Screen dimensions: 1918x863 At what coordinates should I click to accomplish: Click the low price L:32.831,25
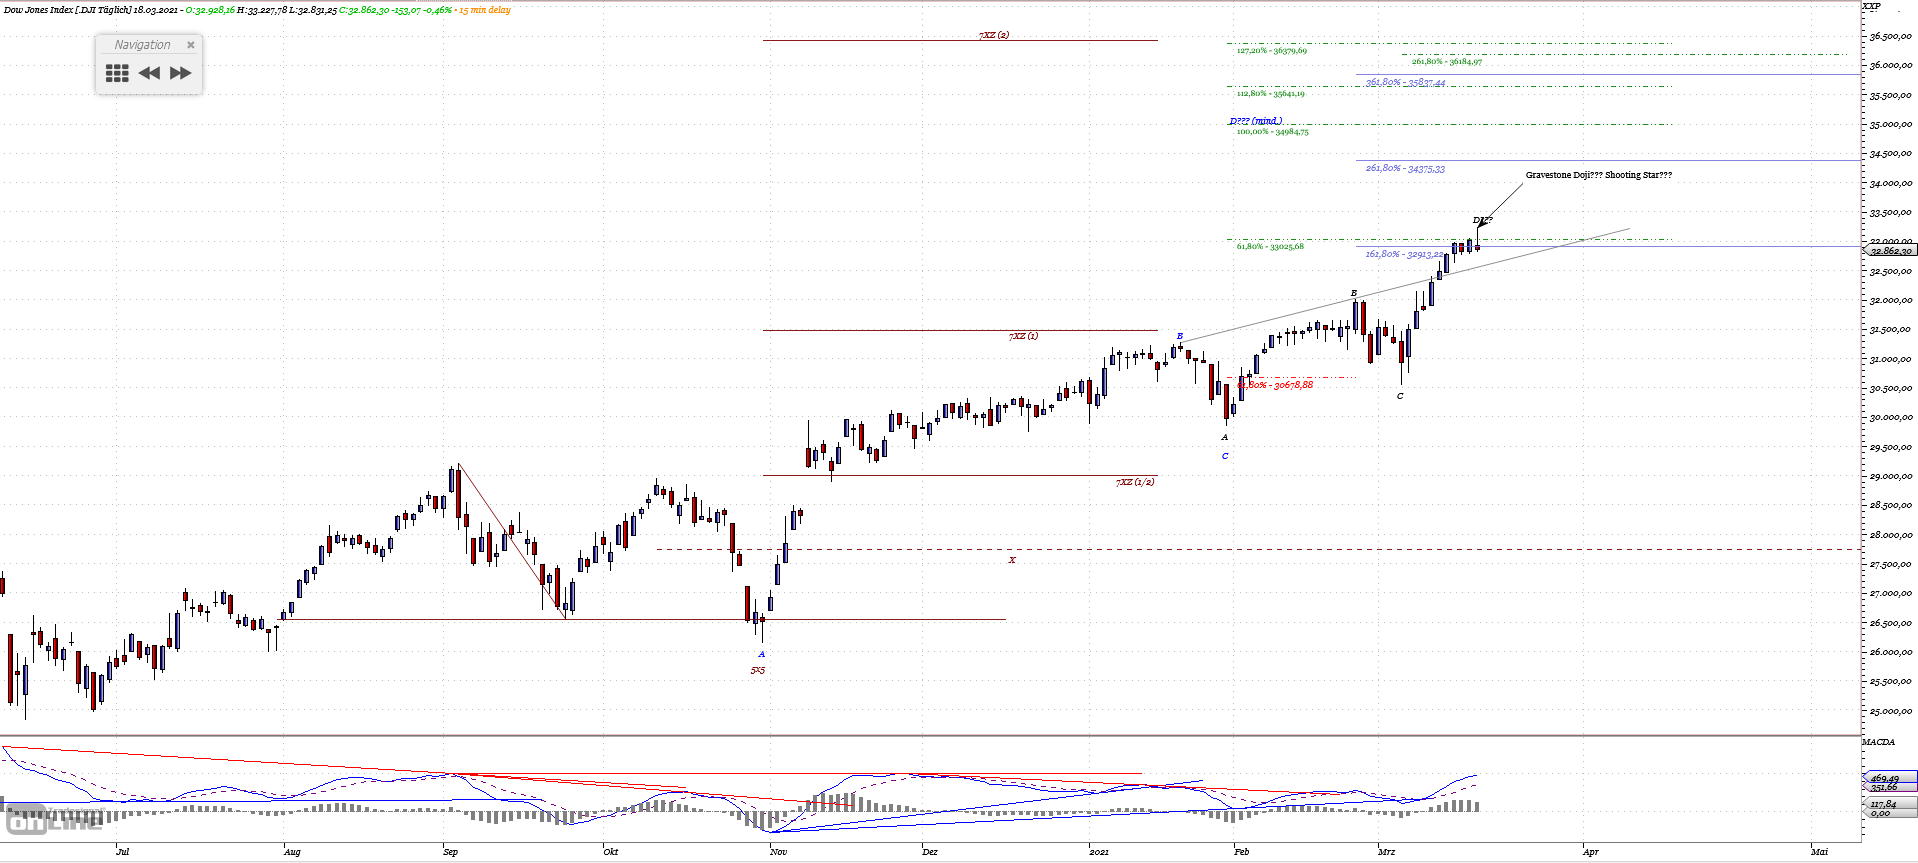pos(312,10)
